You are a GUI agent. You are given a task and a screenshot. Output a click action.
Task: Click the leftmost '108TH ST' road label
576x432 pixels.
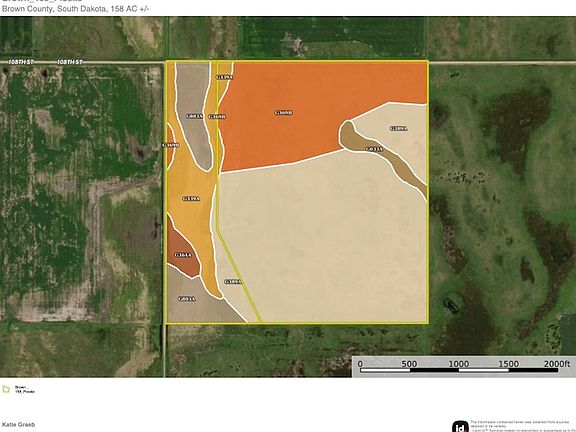(21, 62)
